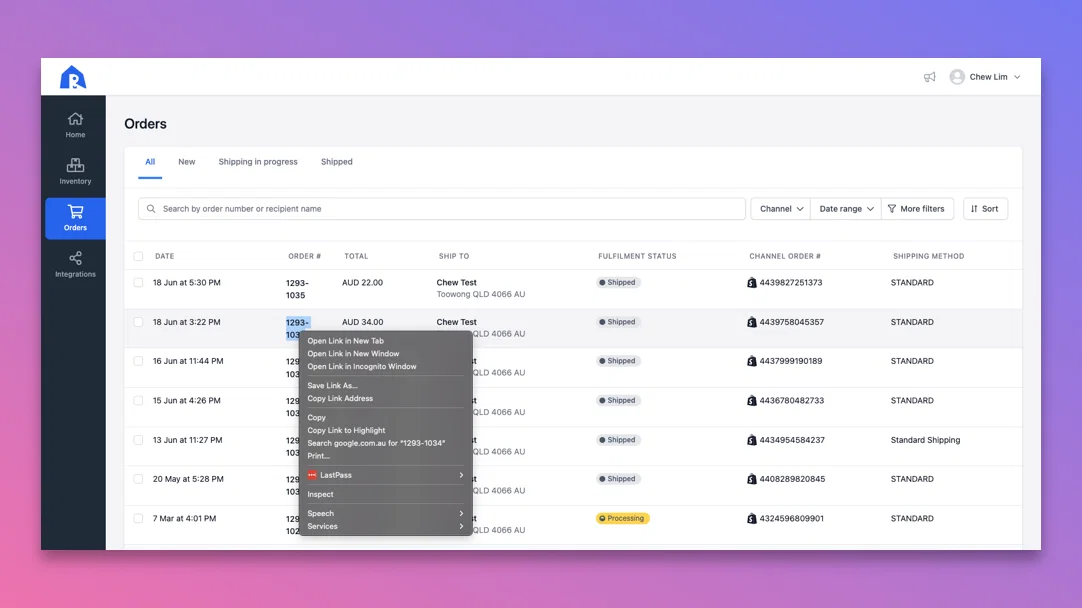Click Shopify icon beside 4439827251373
Screen dimensions: 1082x608
click(751, 282)
